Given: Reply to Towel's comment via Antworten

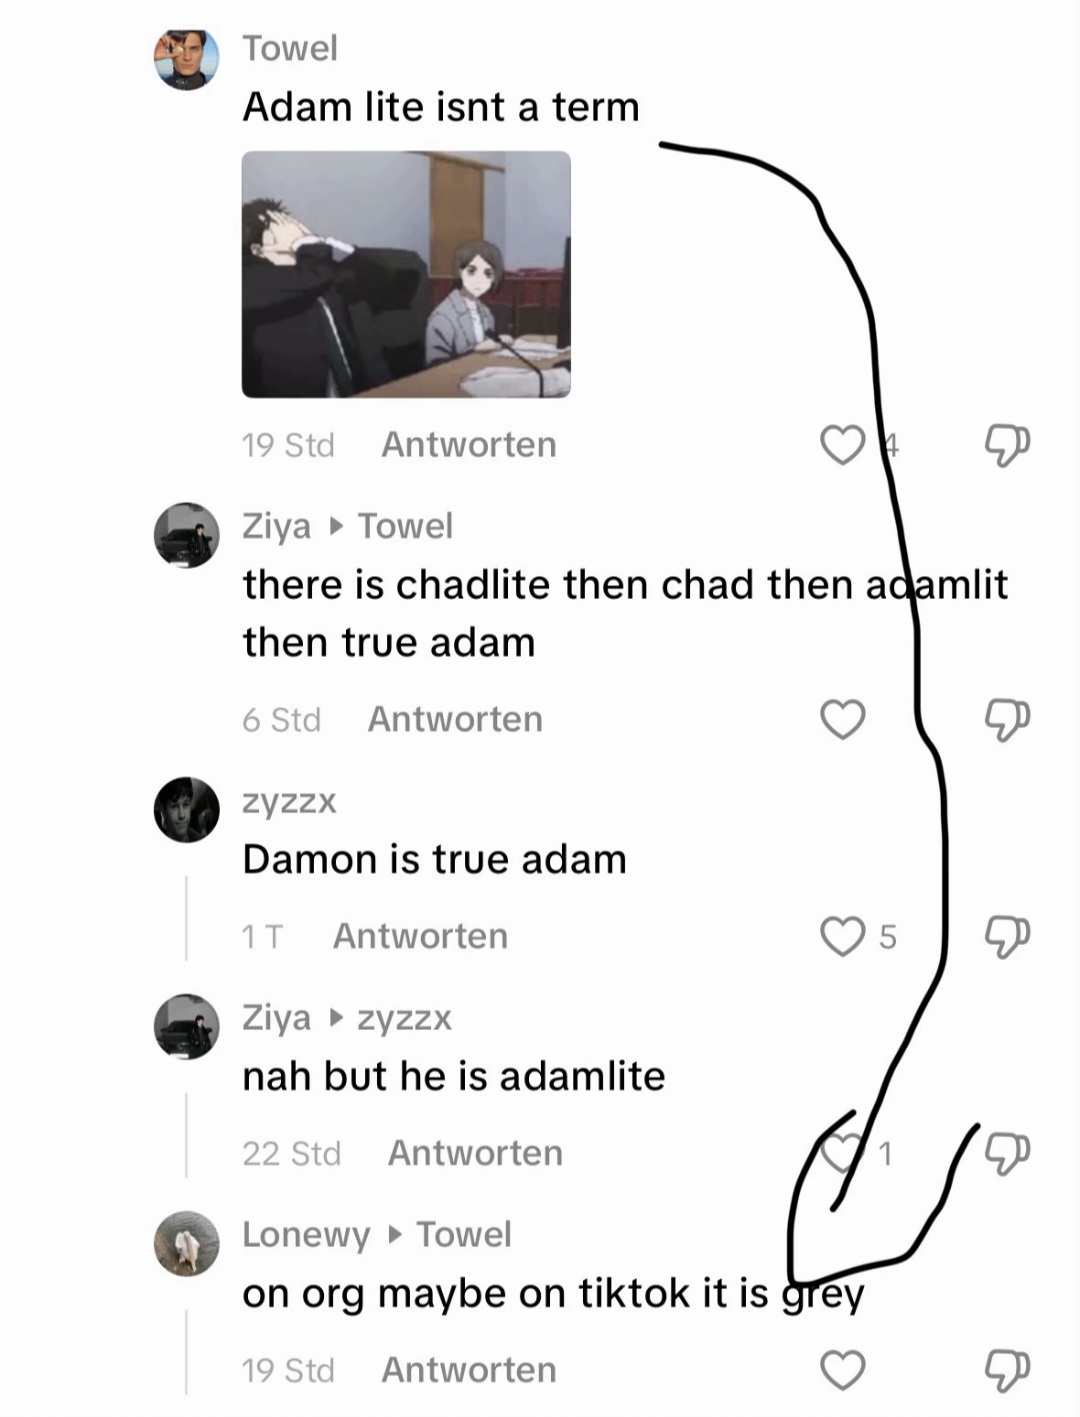Looking at the screenshot, I should click(469, 445).
